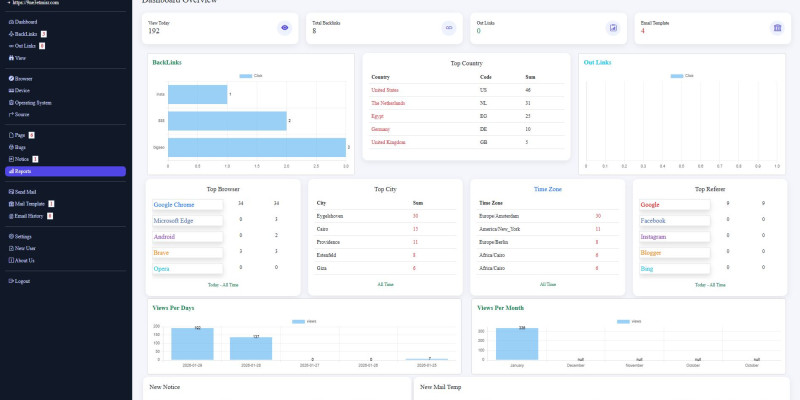This screenshot has height=400, width=800.
Task: Toggle the views legend in Views Per Month
Action: tap(630, 321)
